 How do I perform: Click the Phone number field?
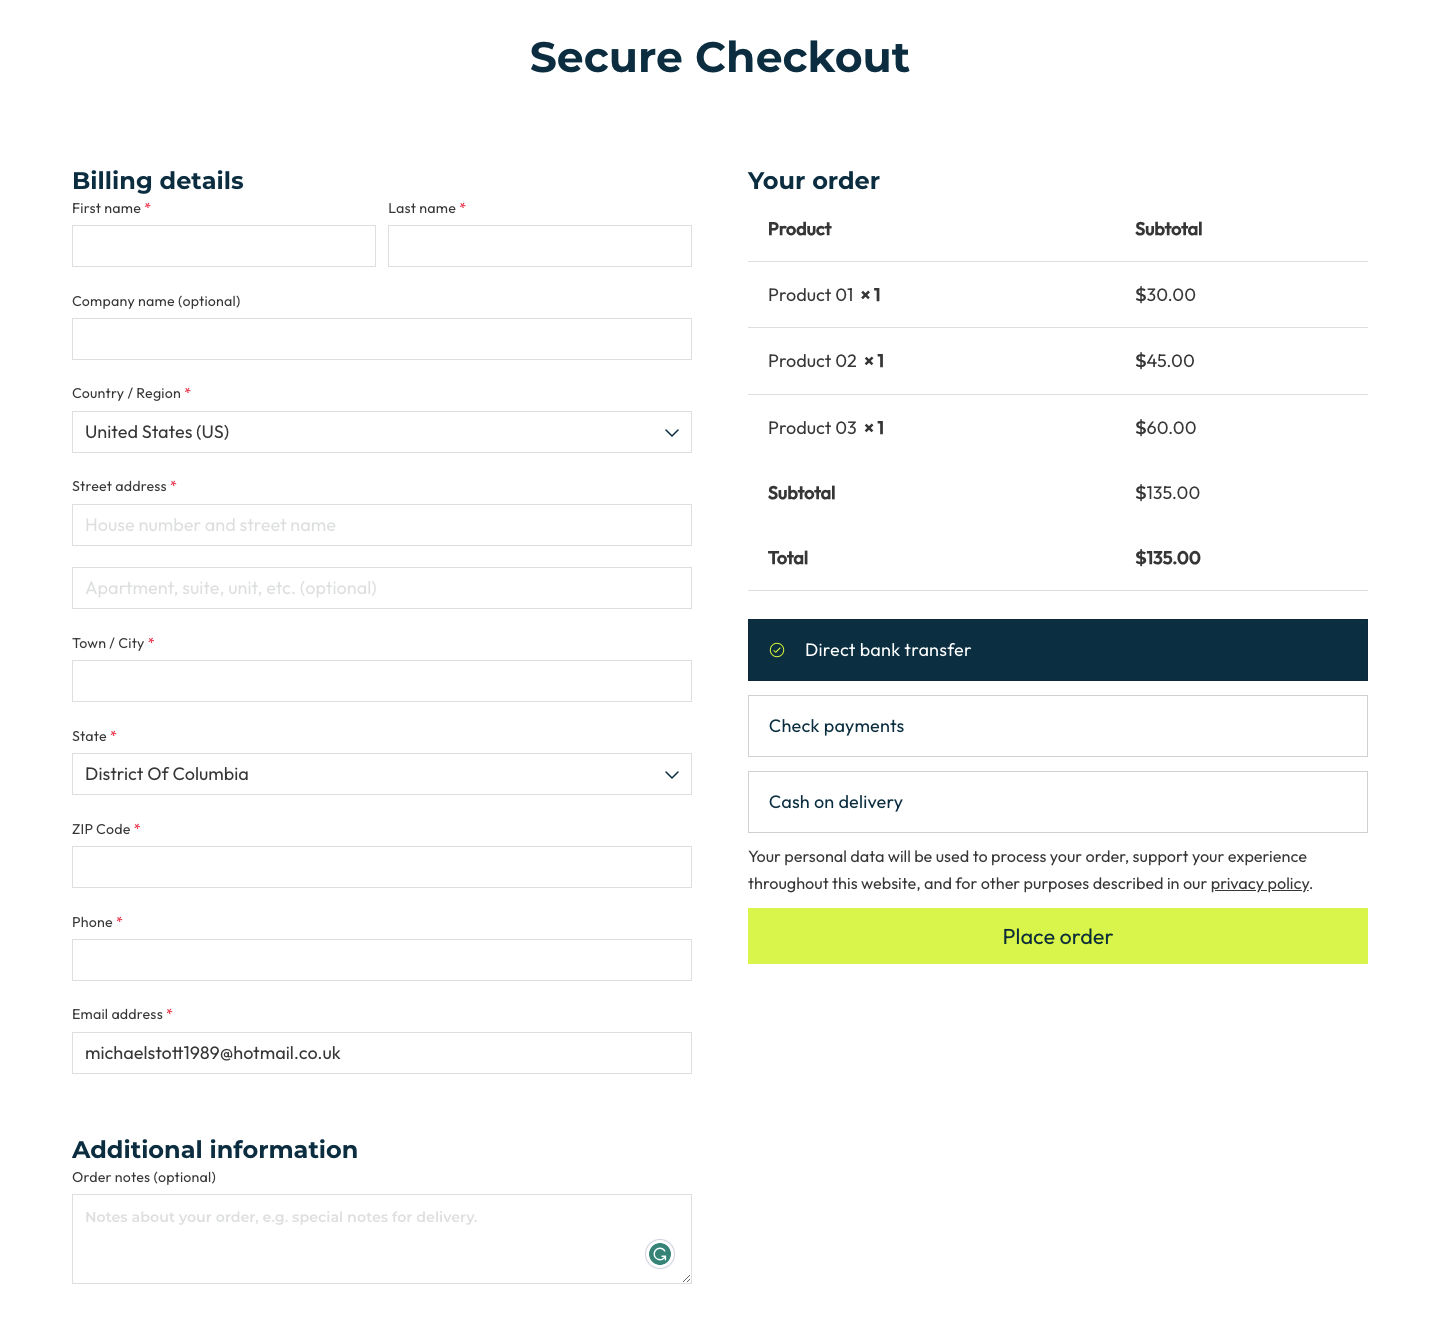[x=381, y=960]
